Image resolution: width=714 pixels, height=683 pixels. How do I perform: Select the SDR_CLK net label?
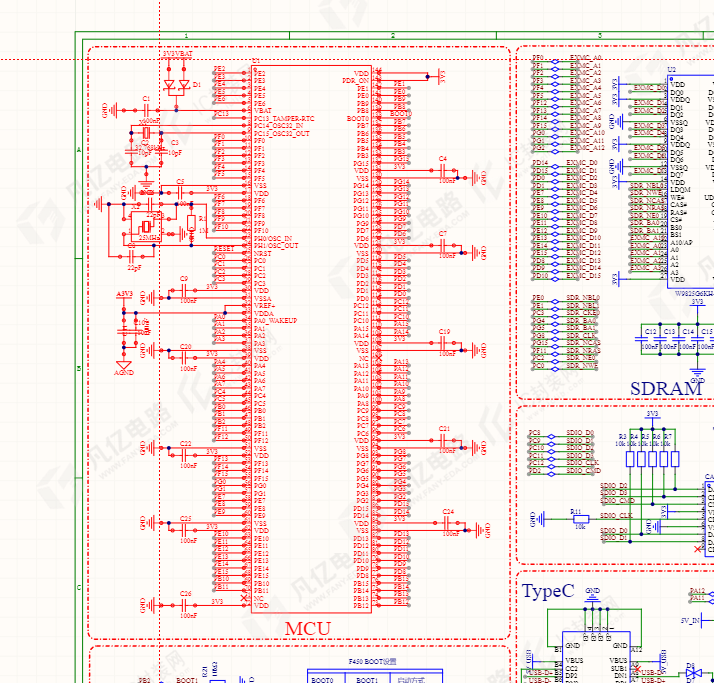point(581,335)
